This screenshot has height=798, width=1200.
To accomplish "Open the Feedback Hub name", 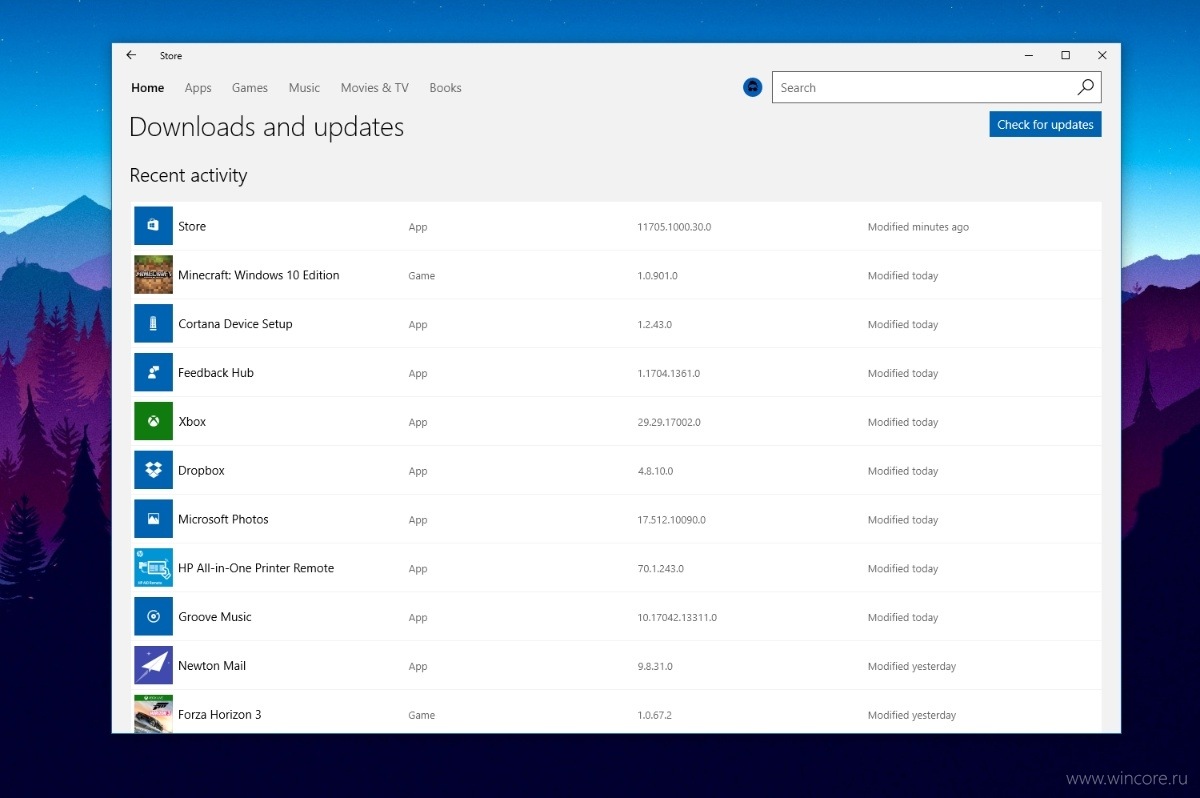I will tap(216, 373).
